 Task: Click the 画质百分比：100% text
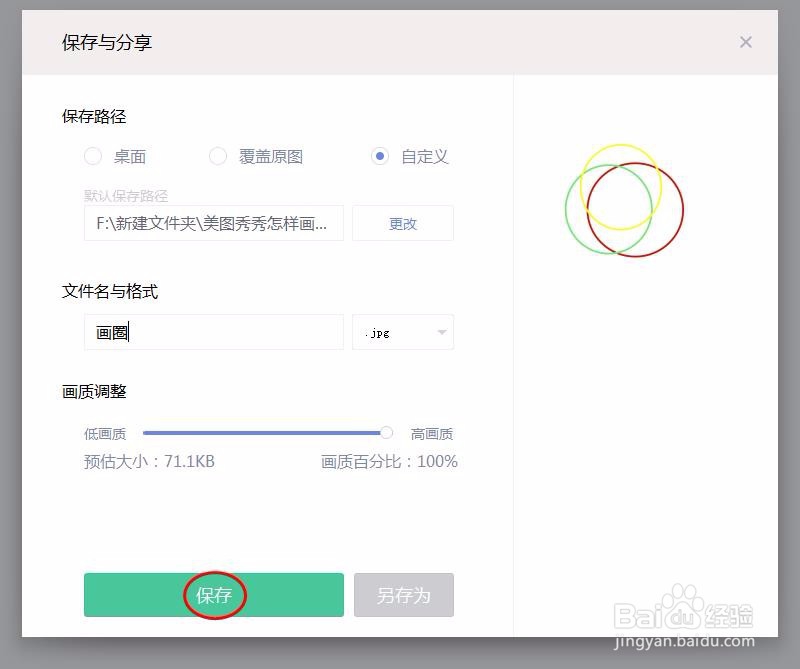(389, 461)
